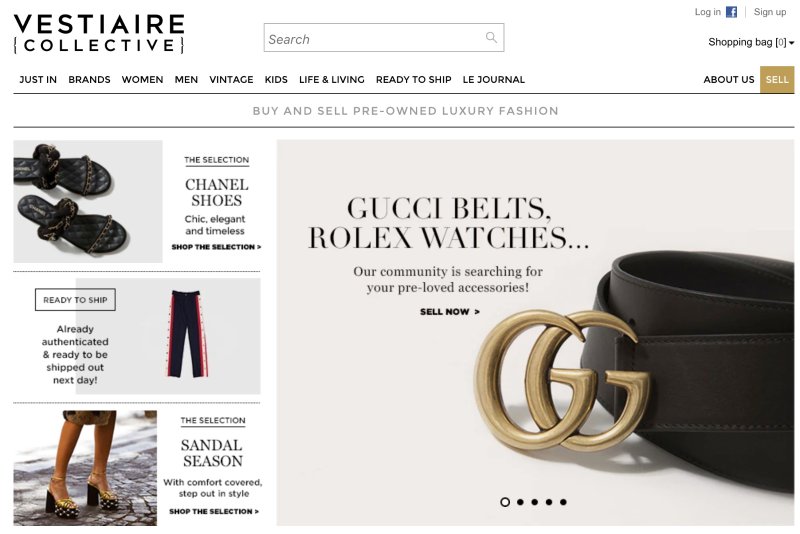Go to LE JOURNAL section
The width and height of the screenshot is (800, 534).
point(493,80)
